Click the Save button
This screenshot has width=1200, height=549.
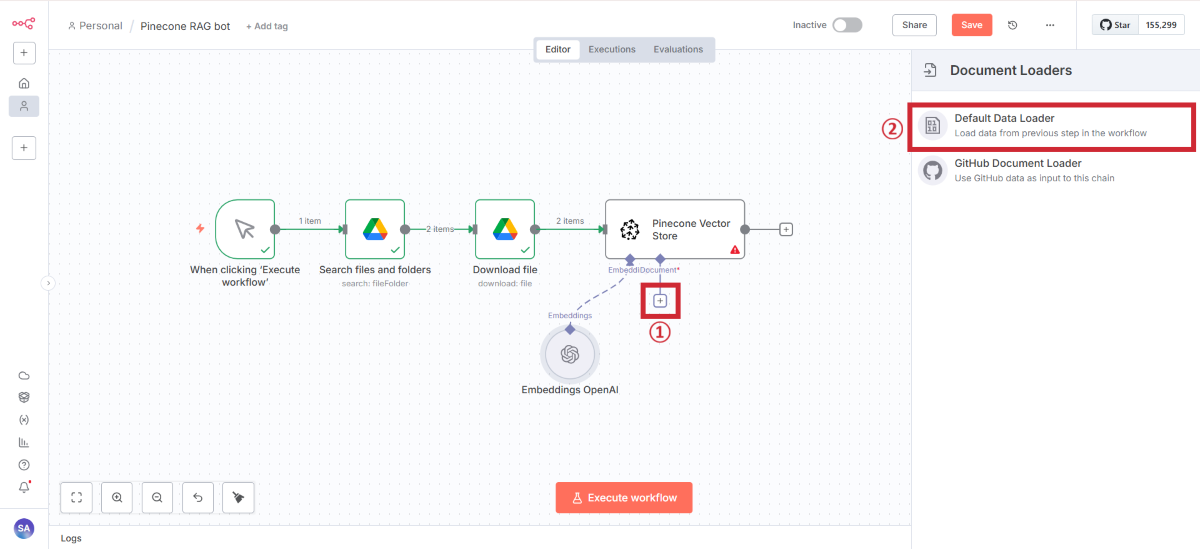point(971,25)
